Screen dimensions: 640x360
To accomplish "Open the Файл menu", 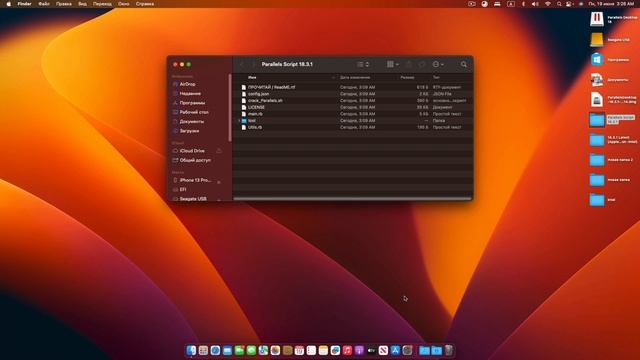I will pos(44,4).
